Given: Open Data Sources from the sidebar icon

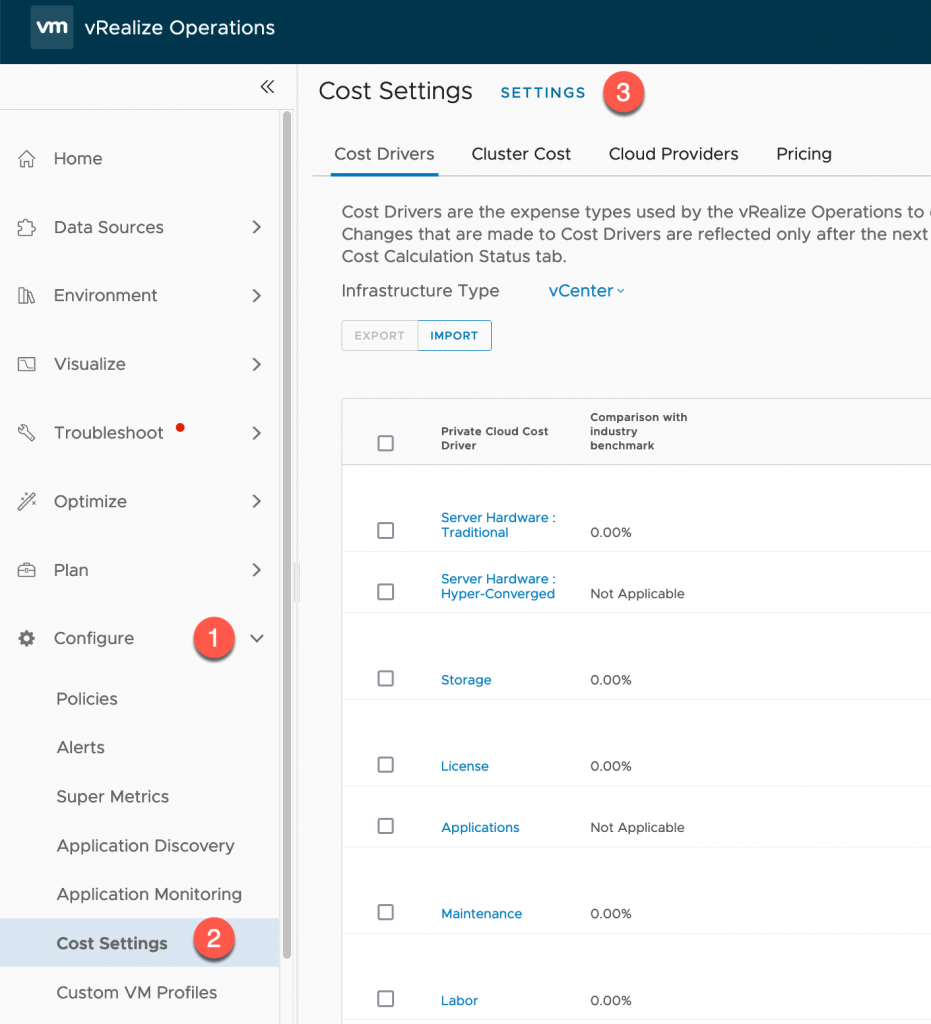Looking at the screenshot, I should (27, 227).
